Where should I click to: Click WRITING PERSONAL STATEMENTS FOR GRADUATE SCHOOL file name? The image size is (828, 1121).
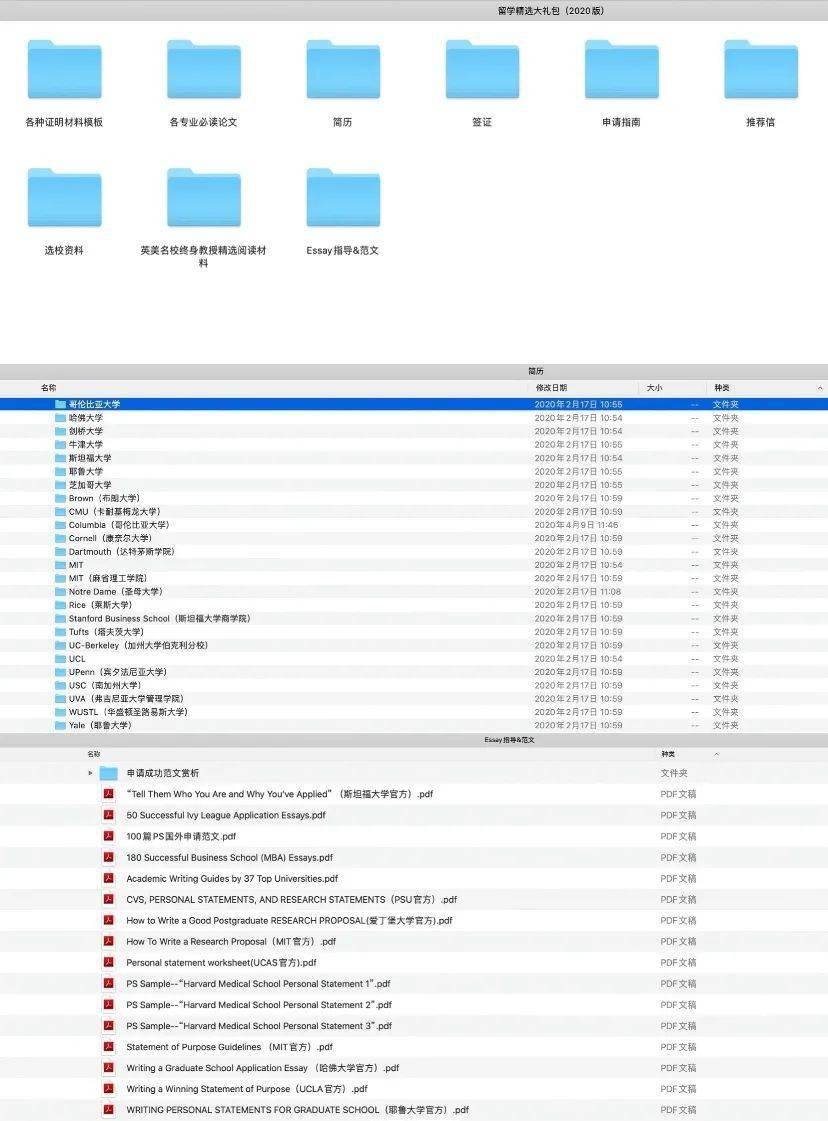tap(297, 1110)
